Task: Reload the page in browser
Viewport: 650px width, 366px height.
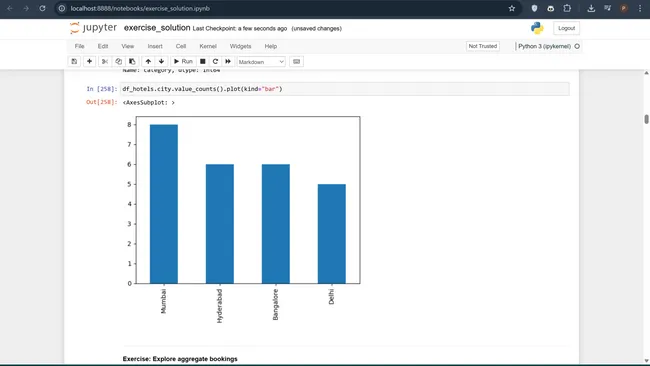Action: pos(42,8)
